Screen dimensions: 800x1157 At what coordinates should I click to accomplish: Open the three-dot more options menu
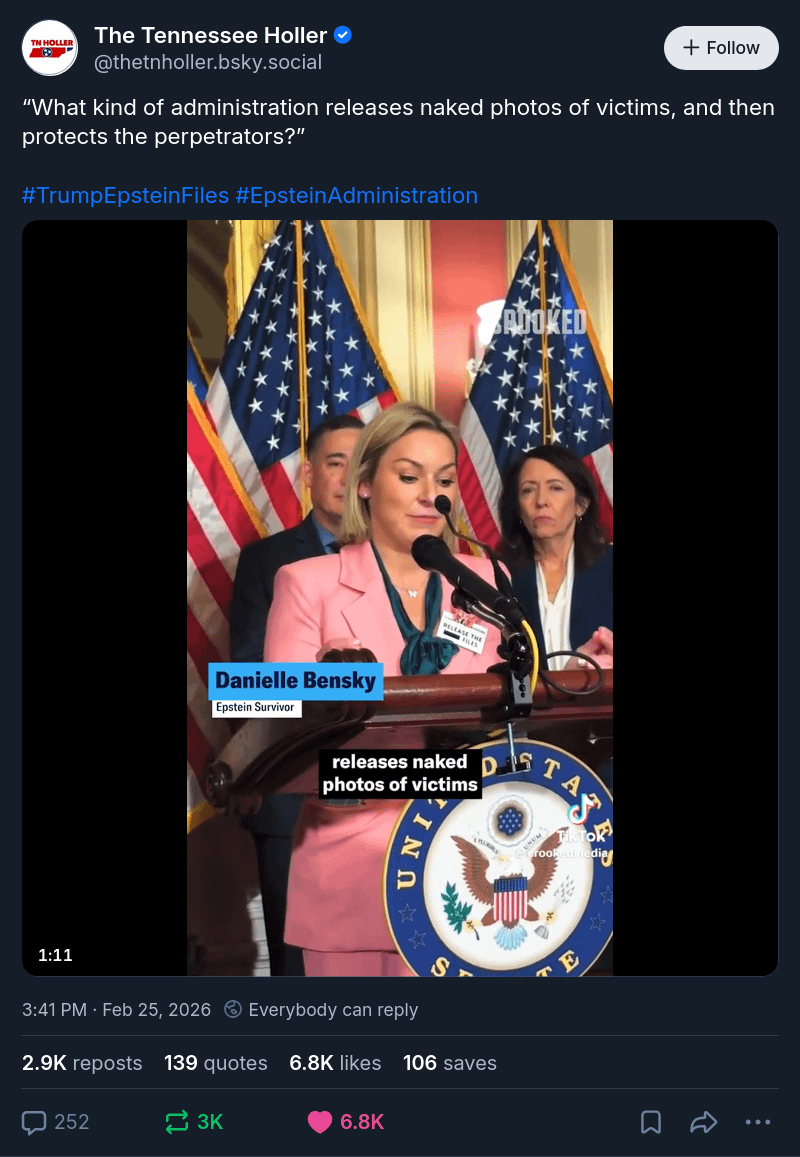758,1122
